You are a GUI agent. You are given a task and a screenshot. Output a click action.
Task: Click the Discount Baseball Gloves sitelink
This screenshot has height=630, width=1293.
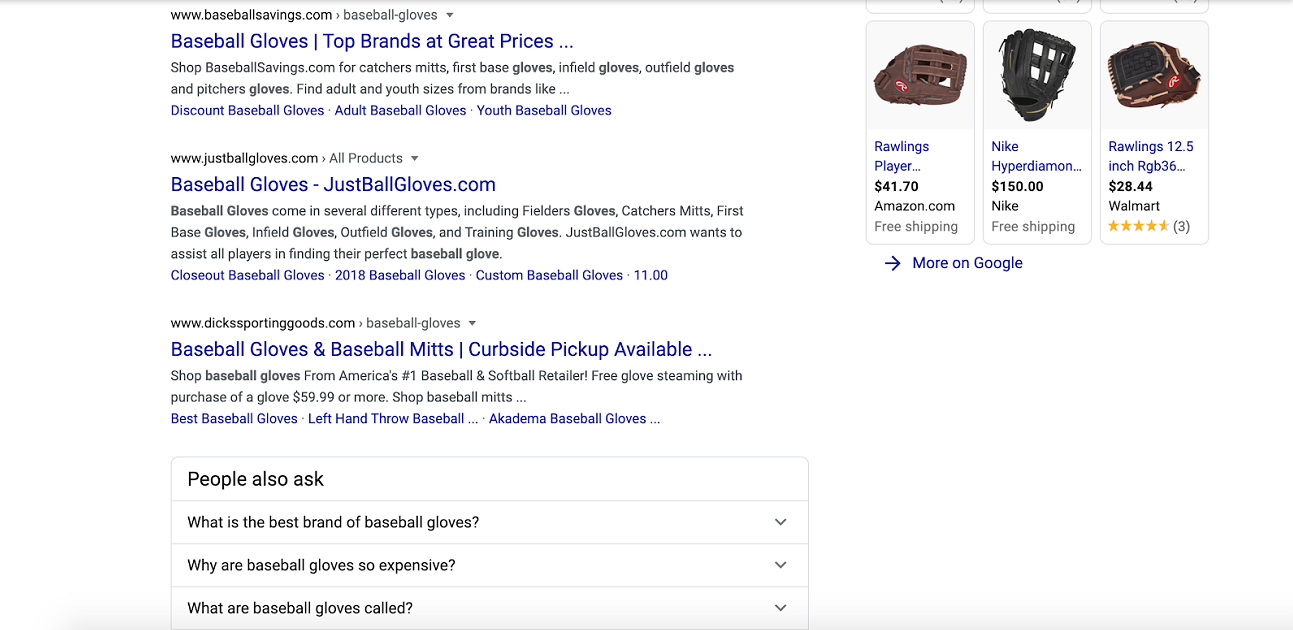[247, 110]
